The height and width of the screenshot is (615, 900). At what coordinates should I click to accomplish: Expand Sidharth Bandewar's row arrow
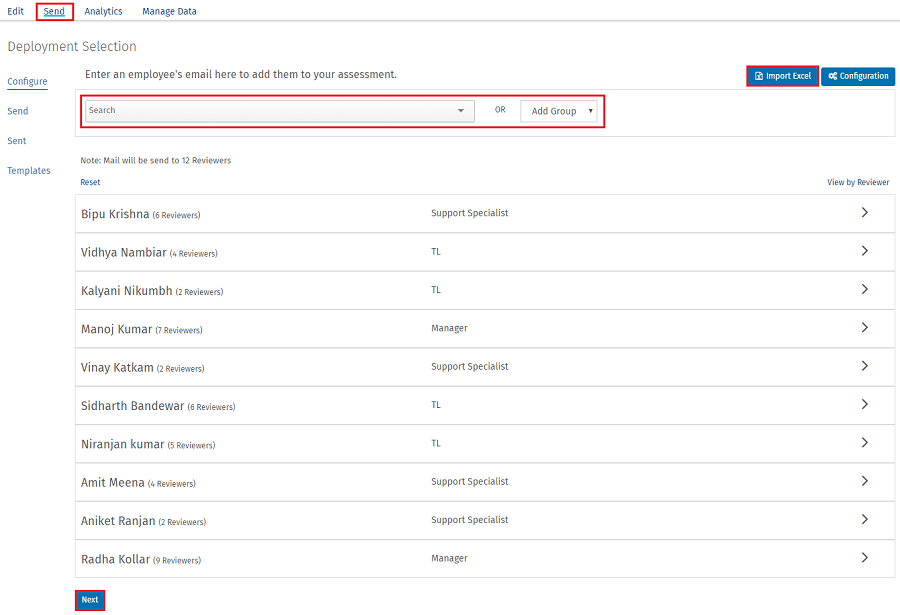pos(864,405)
